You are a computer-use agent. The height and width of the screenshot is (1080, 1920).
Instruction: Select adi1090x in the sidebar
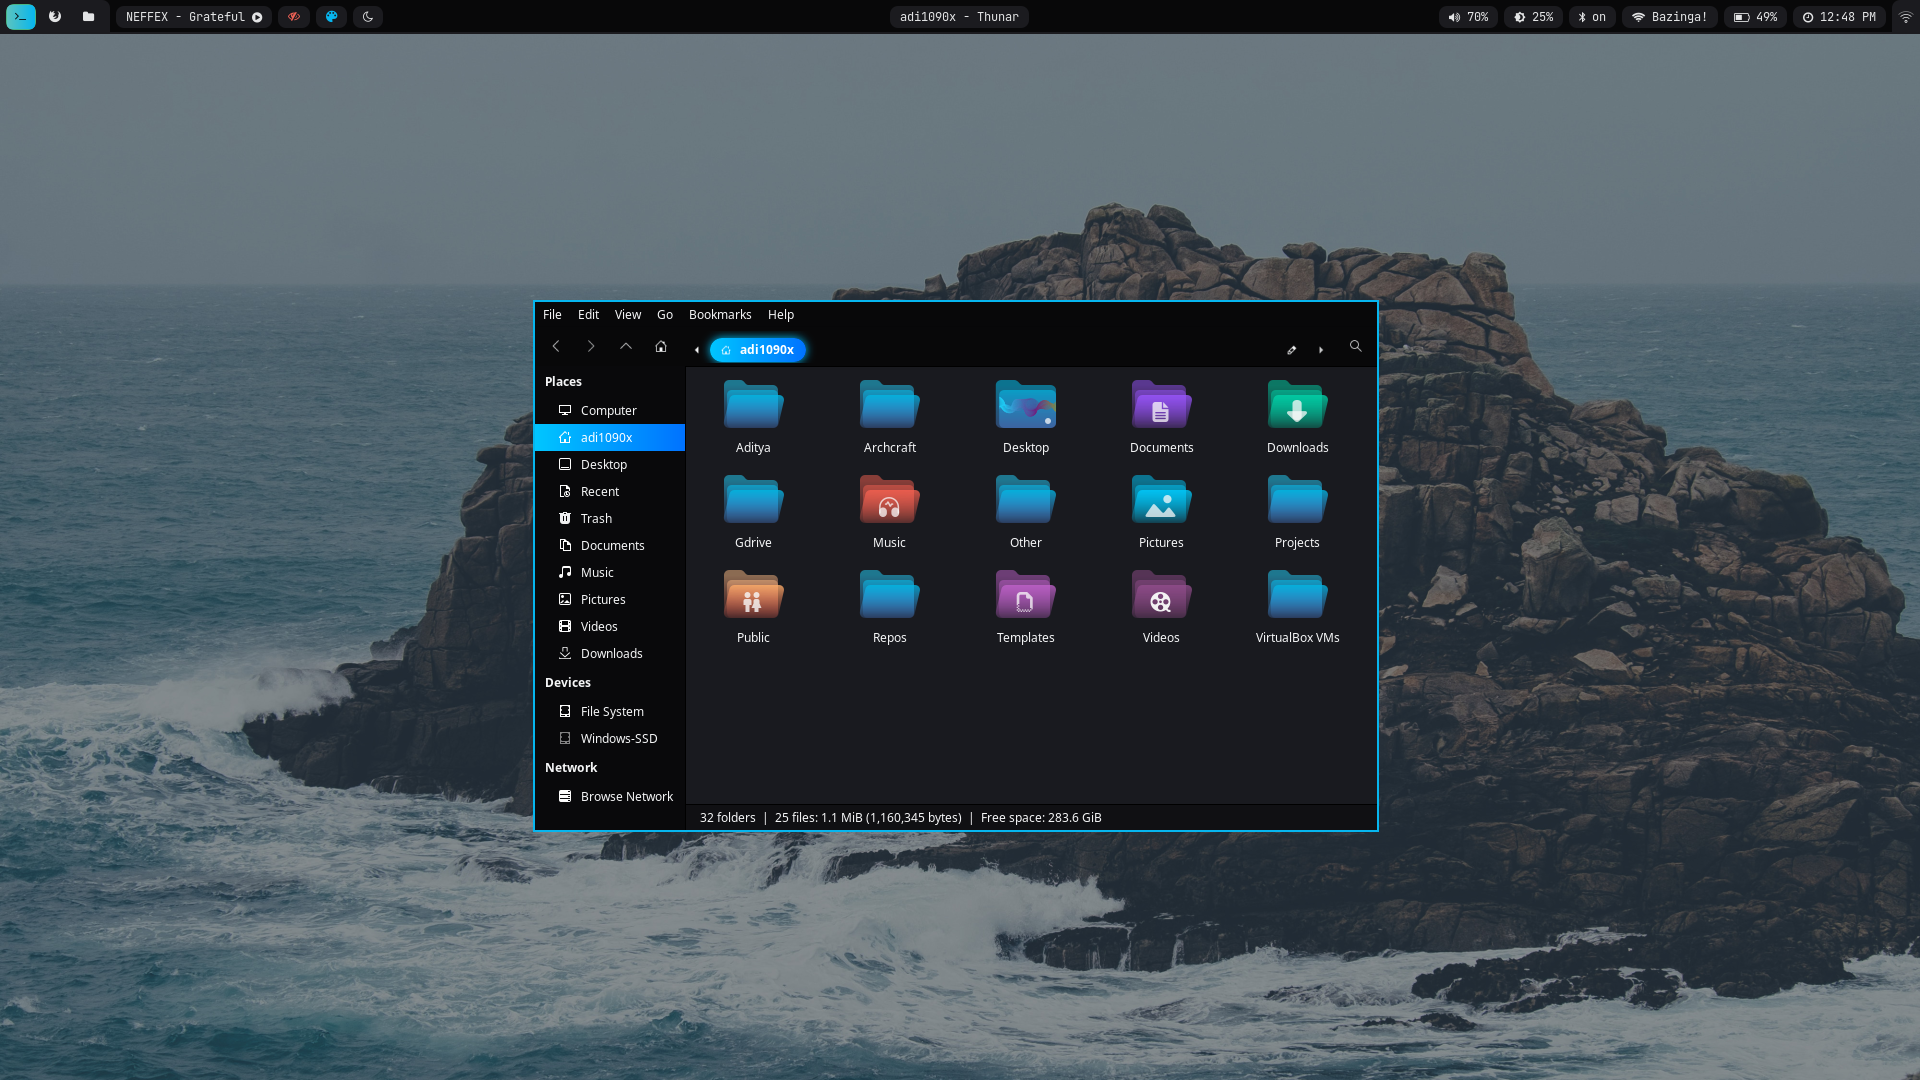610,438
